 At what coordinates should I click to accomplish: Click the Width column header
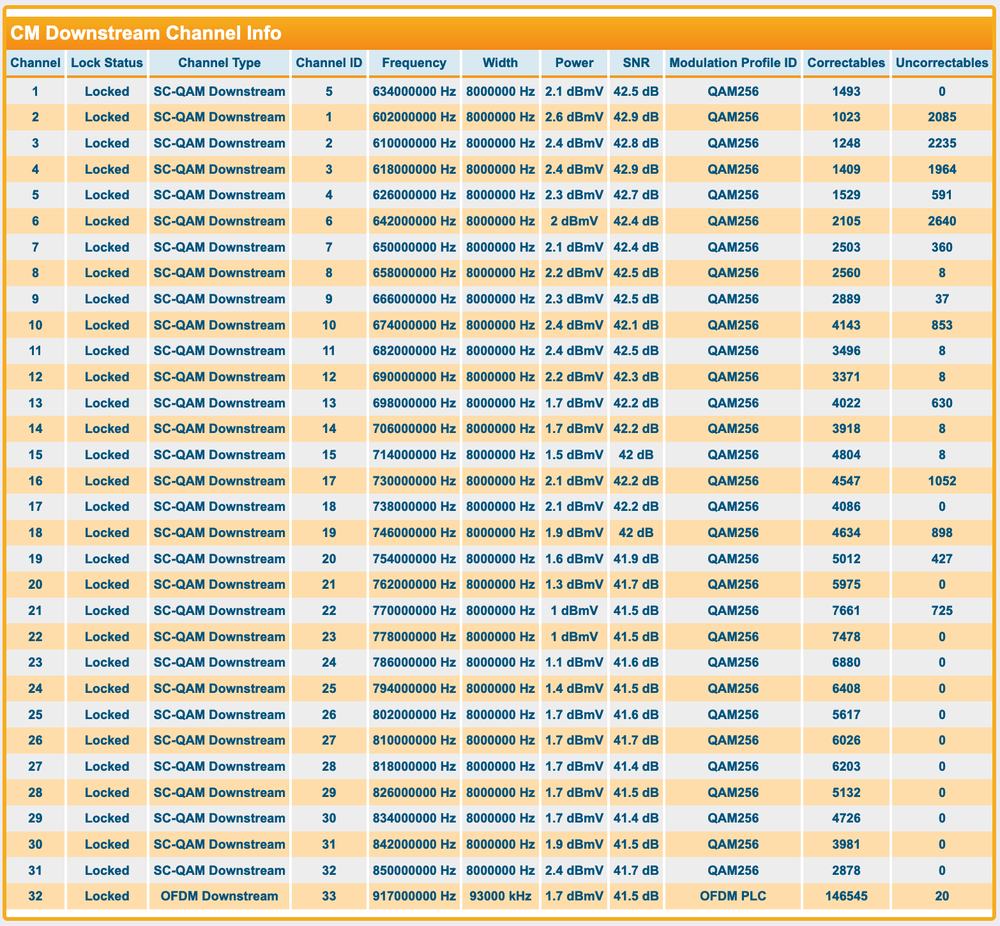point(500,62)
